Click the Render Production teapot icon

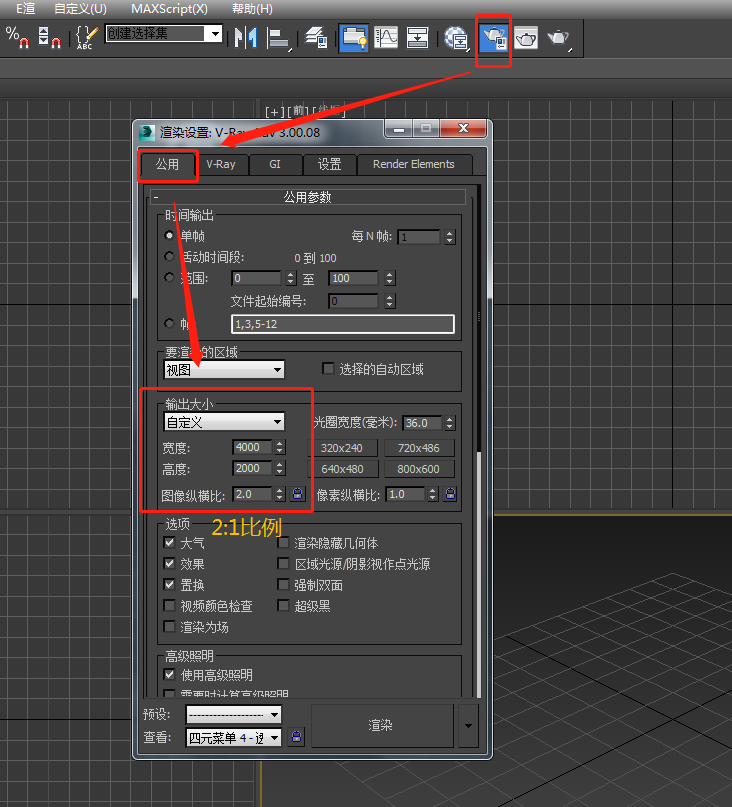pyautogui.click(x=559, y=38)
